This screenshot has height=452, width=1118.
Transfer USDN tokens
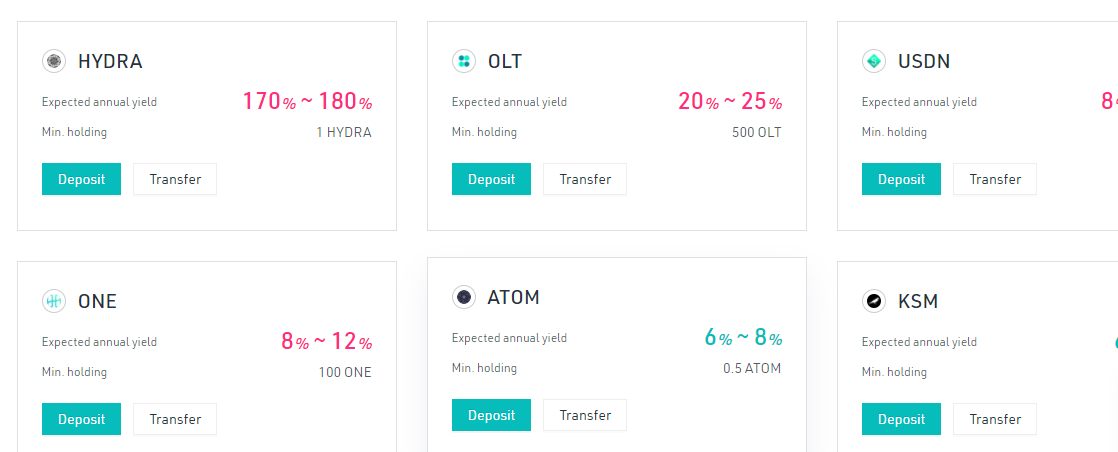pos(995,179)
